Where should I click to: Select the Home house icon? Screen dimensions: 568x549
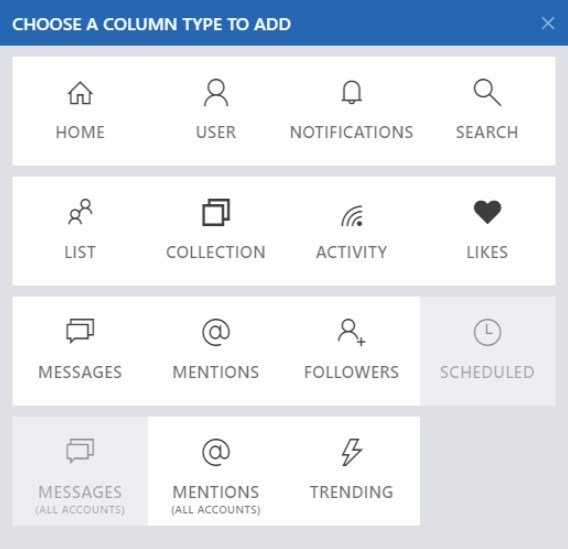pos(80,93)
